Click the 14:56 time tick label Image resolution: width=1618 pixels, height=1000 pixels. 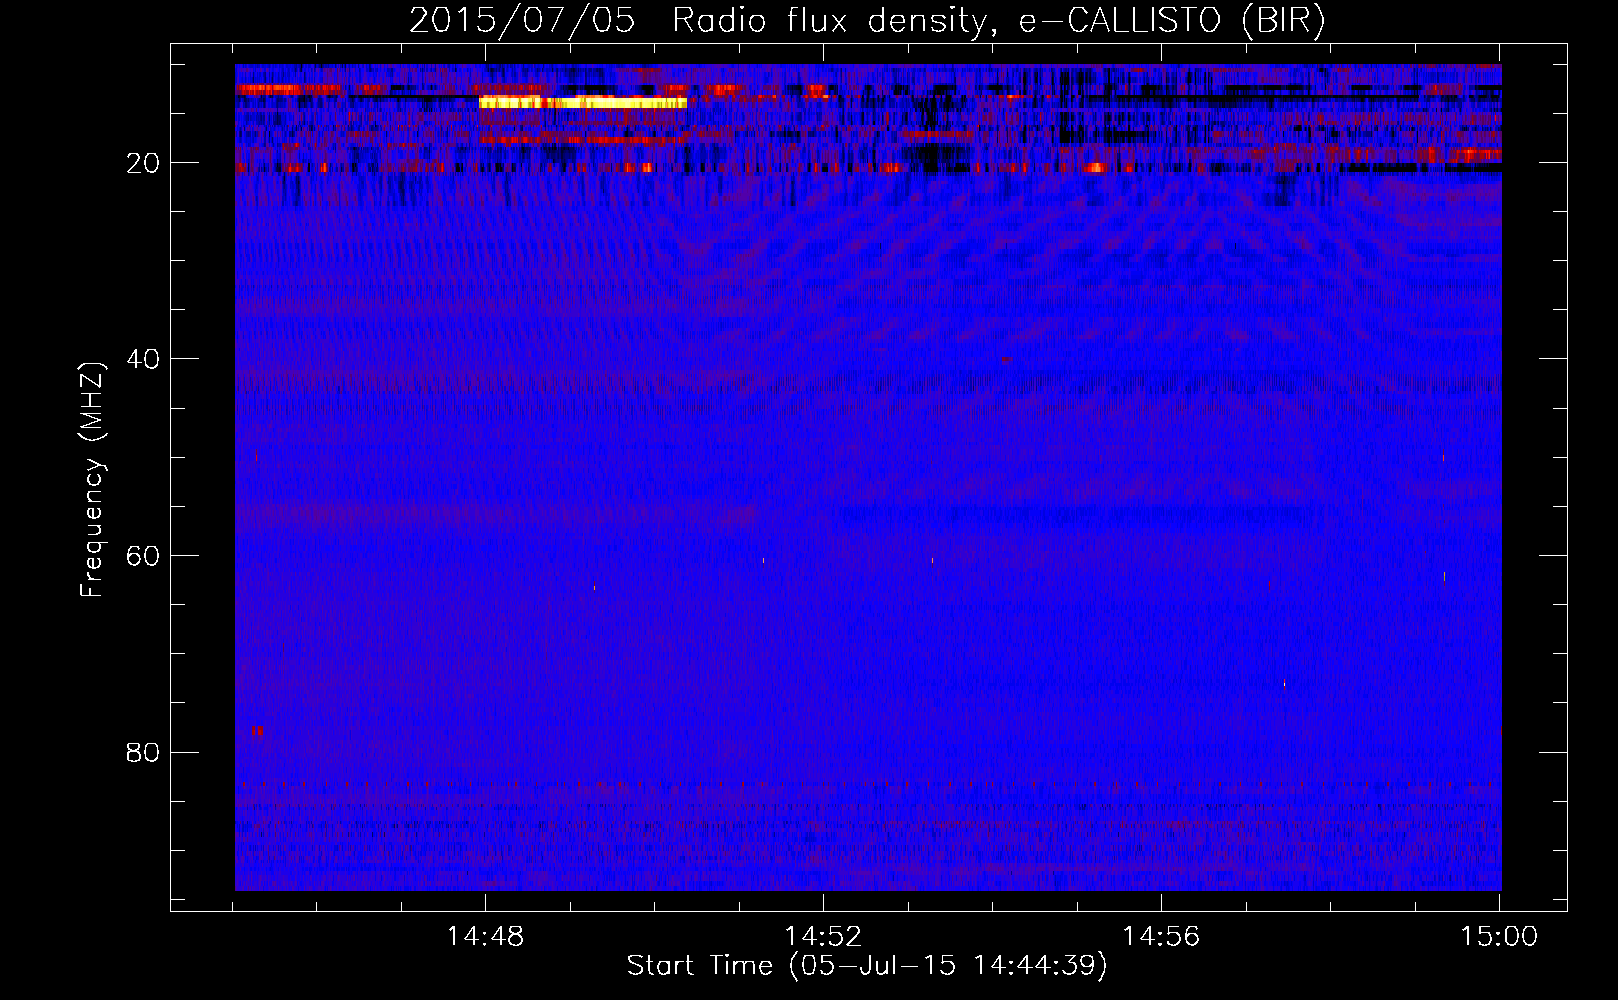(x=1161, y=936)
